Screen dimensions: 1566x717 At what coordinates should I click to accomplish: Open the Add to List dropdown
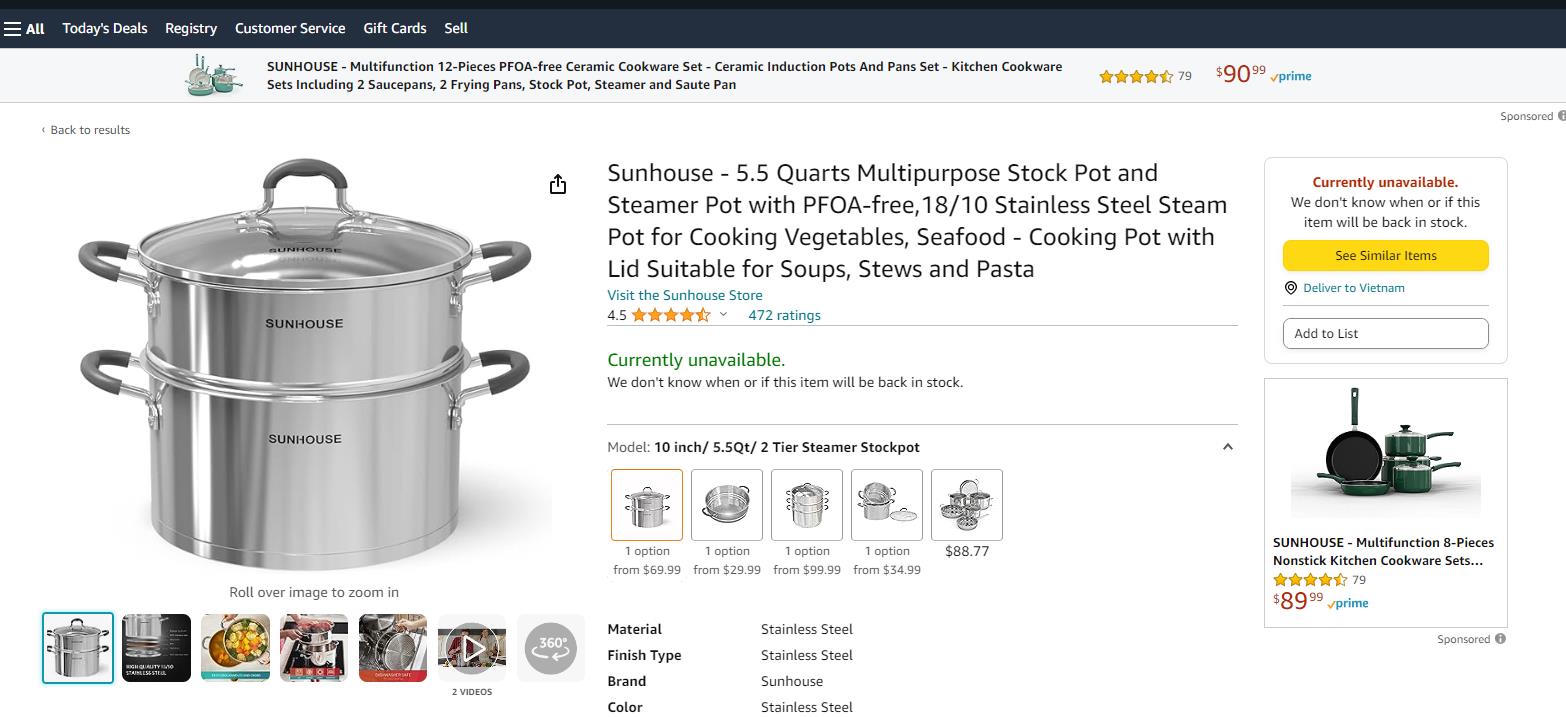pos(1385,333)
